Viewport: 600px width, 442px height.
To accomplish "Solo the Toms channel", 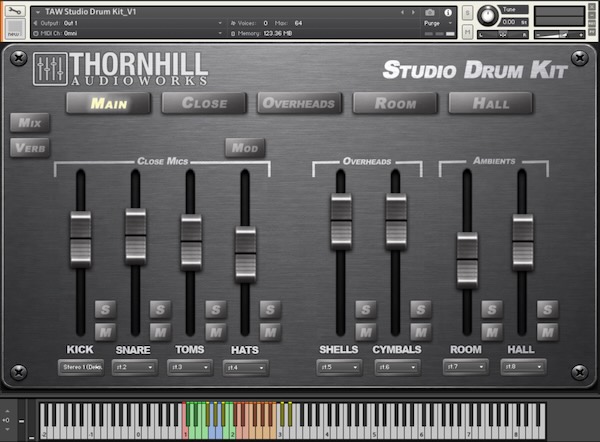I will point(215,309).
